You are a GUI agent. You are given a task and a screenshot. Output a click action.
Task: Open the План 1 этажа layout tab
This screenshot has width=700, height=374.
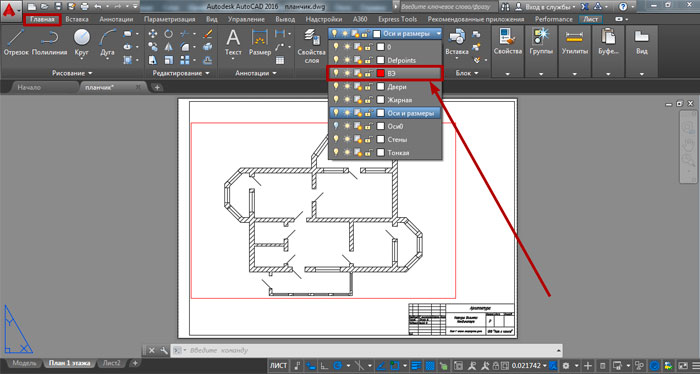69,363
